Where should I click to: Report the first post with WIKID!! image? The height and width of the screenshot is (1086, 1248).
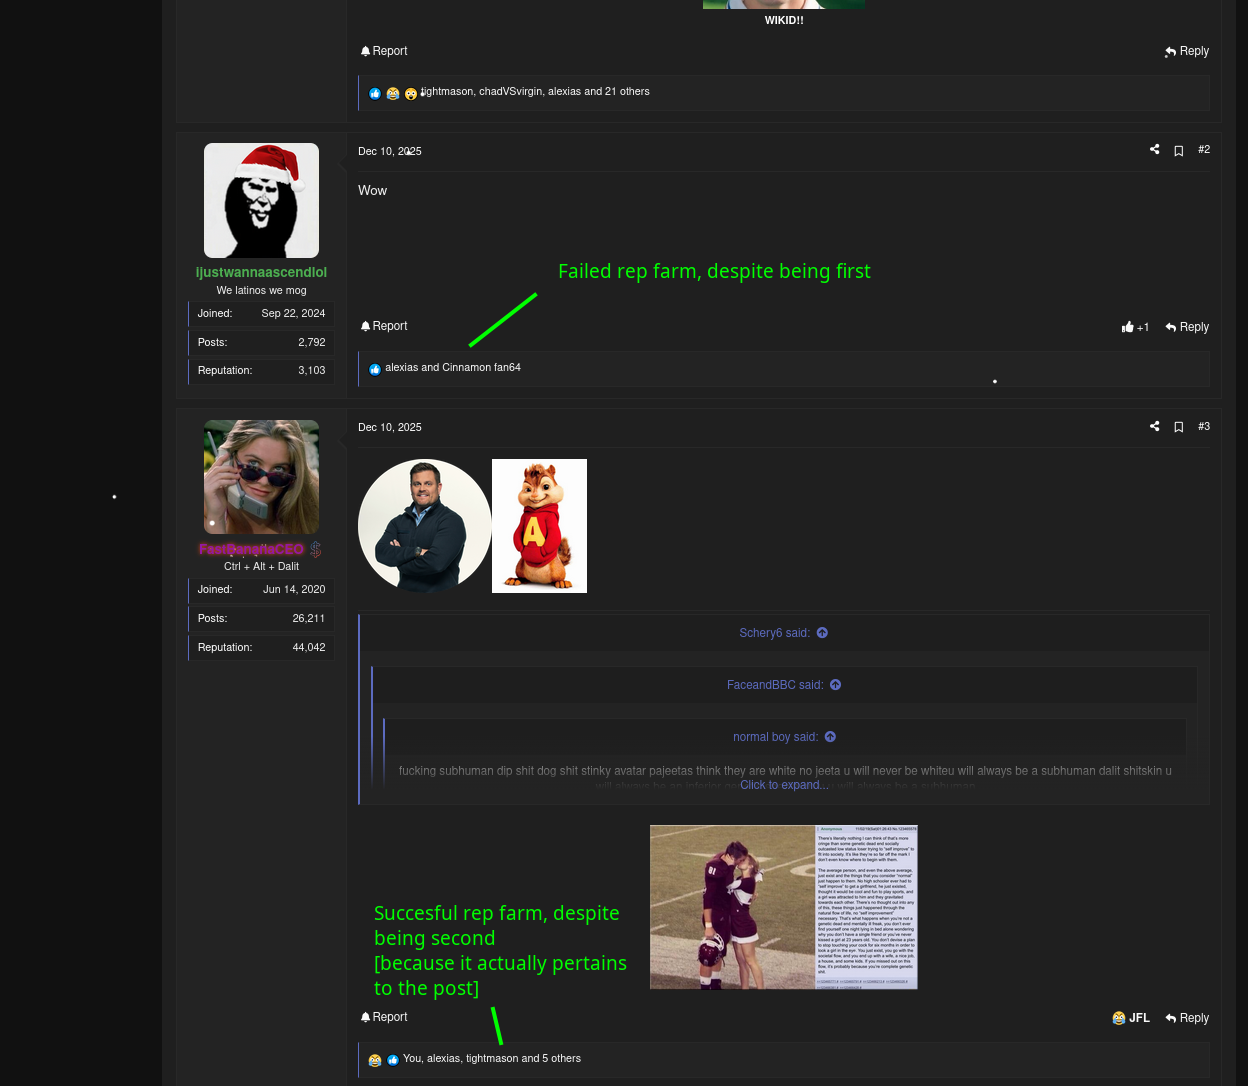(x=384, y=51)
